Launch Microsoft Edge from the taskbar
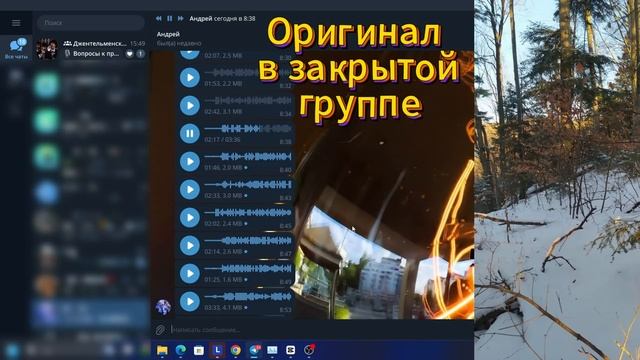This screenshot has height=360, width=640. point(181,350)
